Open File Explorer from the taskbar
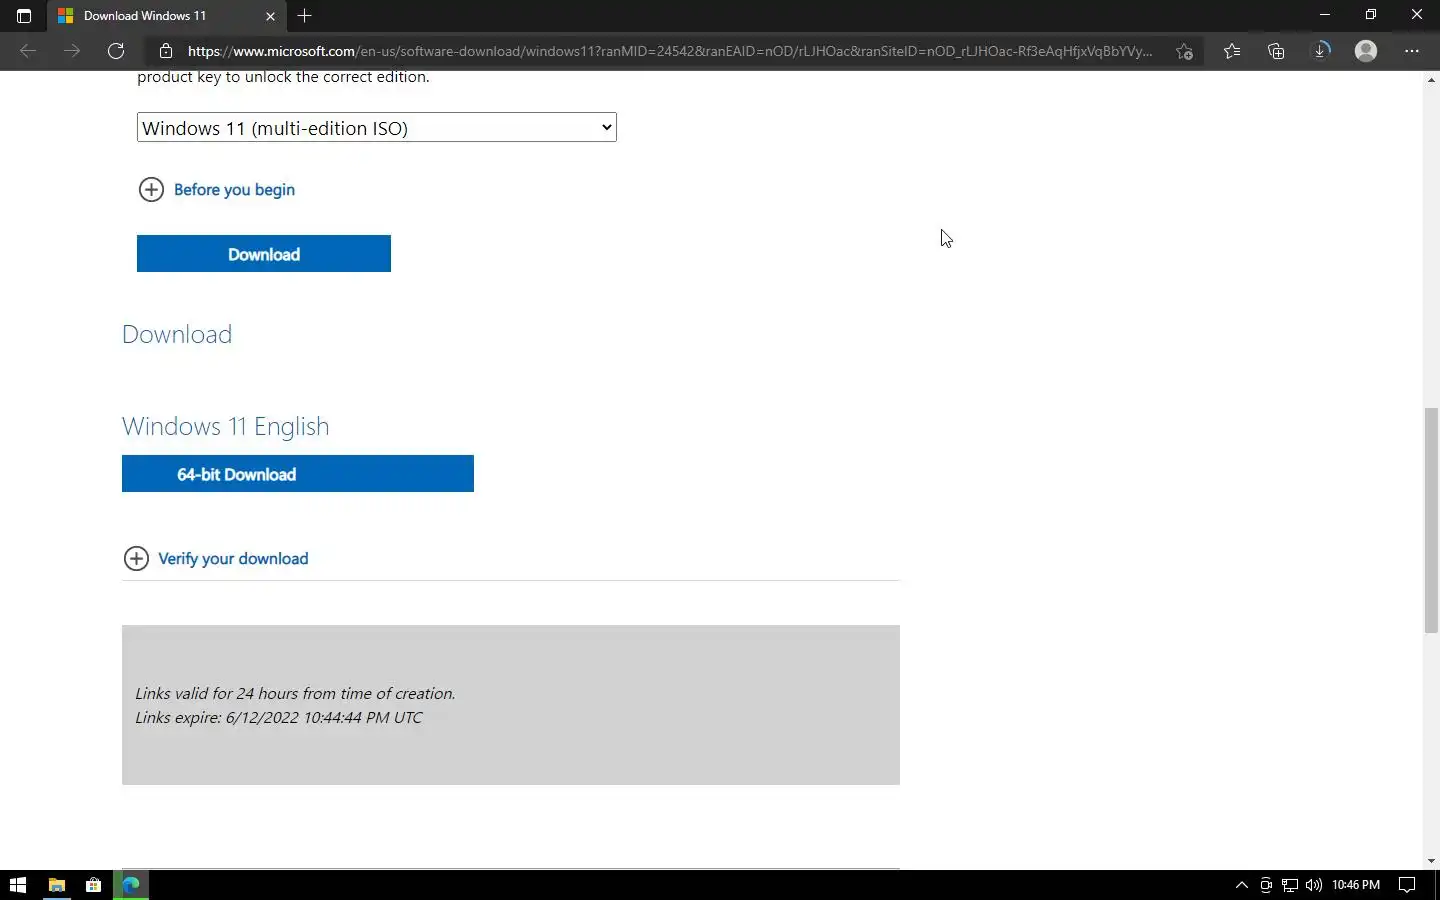 coord(57,885)
